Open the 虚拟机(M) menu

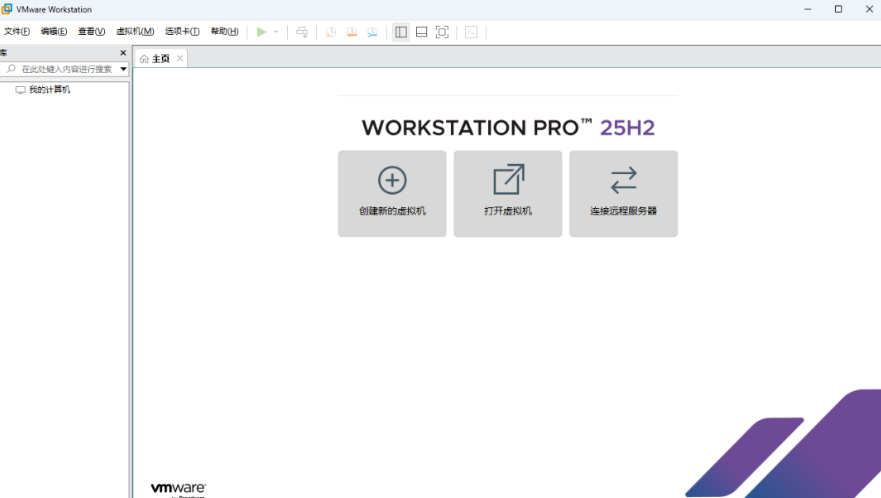point(135,32)
